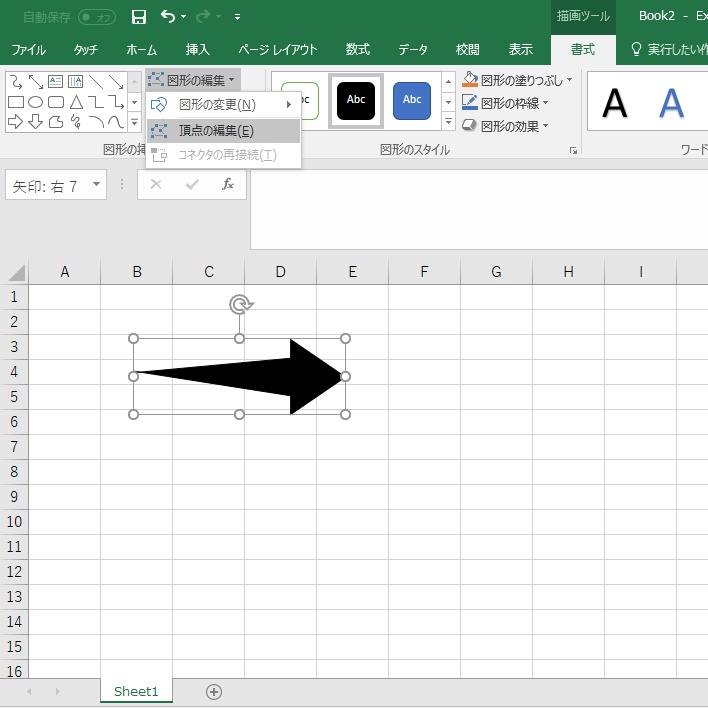
Task: Select the oval shape
Action: (x=36, y=102)
